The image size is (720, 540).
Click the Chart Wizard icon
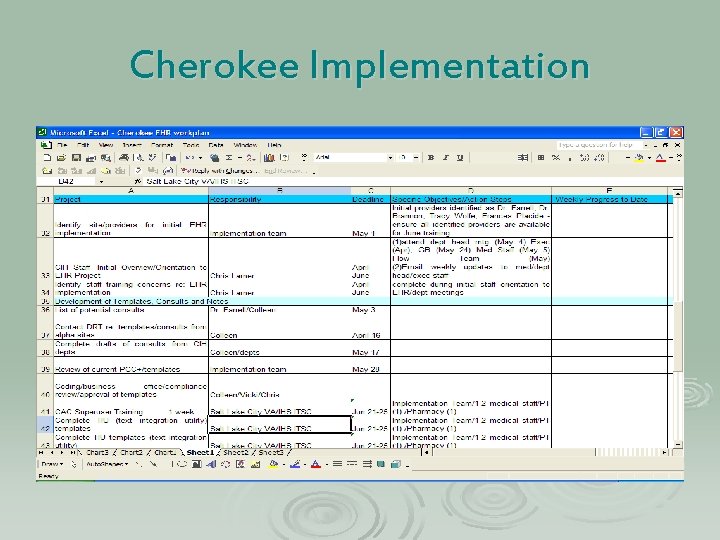[269, 158]
